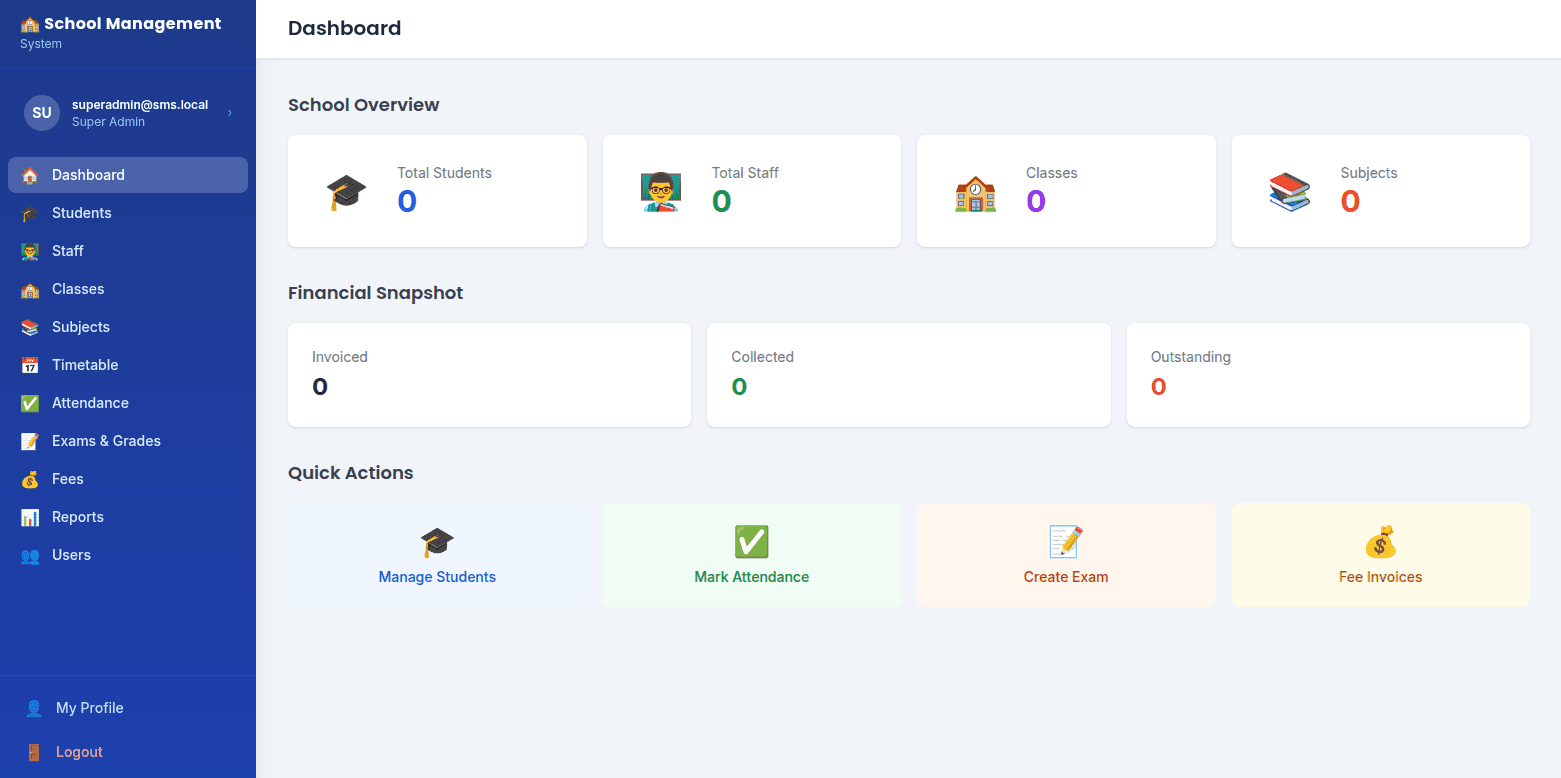
Task: Click the memo icon above Create Exam
Action: (x=1066, y=542)
